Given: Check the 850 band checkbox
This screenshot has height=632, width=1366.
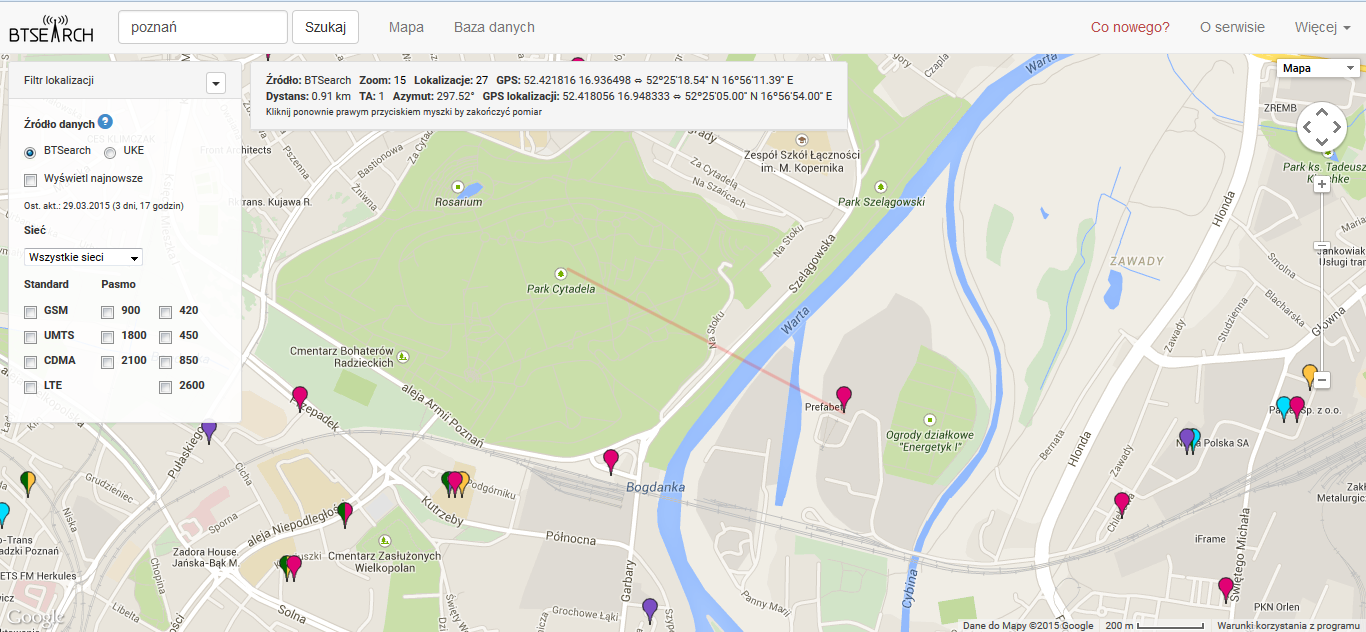Looking at the screenshot, I should tap(165, 362).
